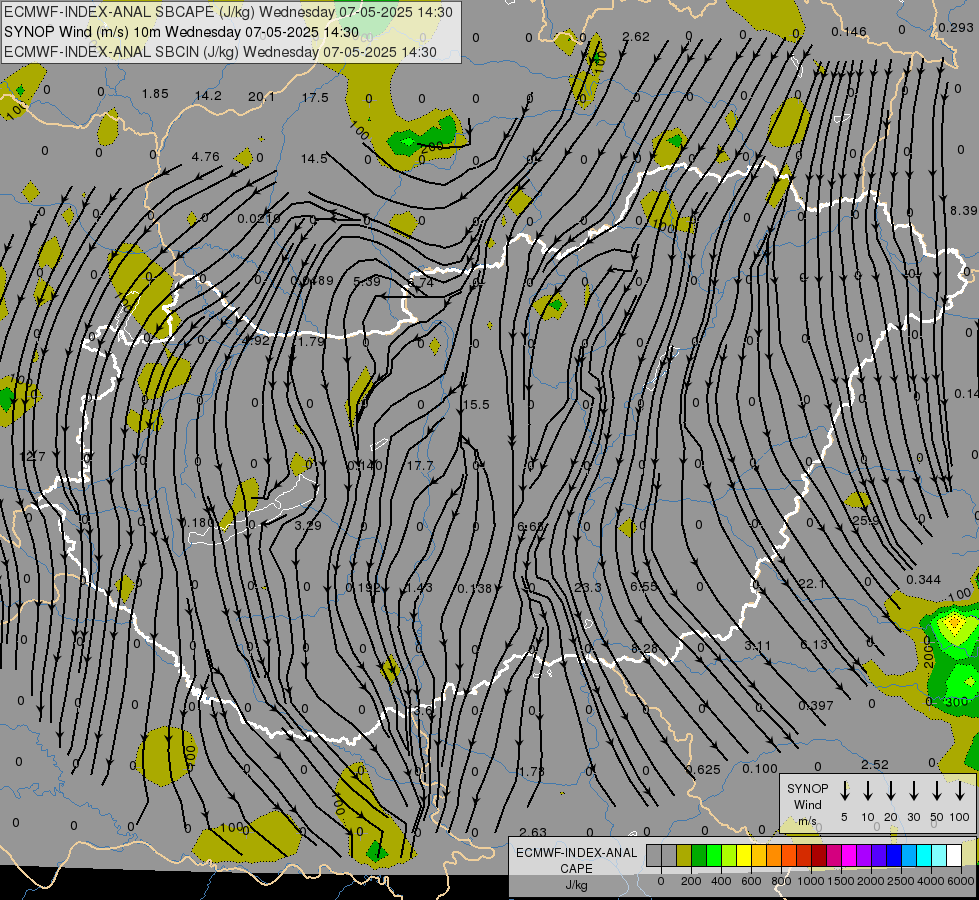Click the 'm/s' unit in wind legend

pyautogui.click(x=807, y=821)
